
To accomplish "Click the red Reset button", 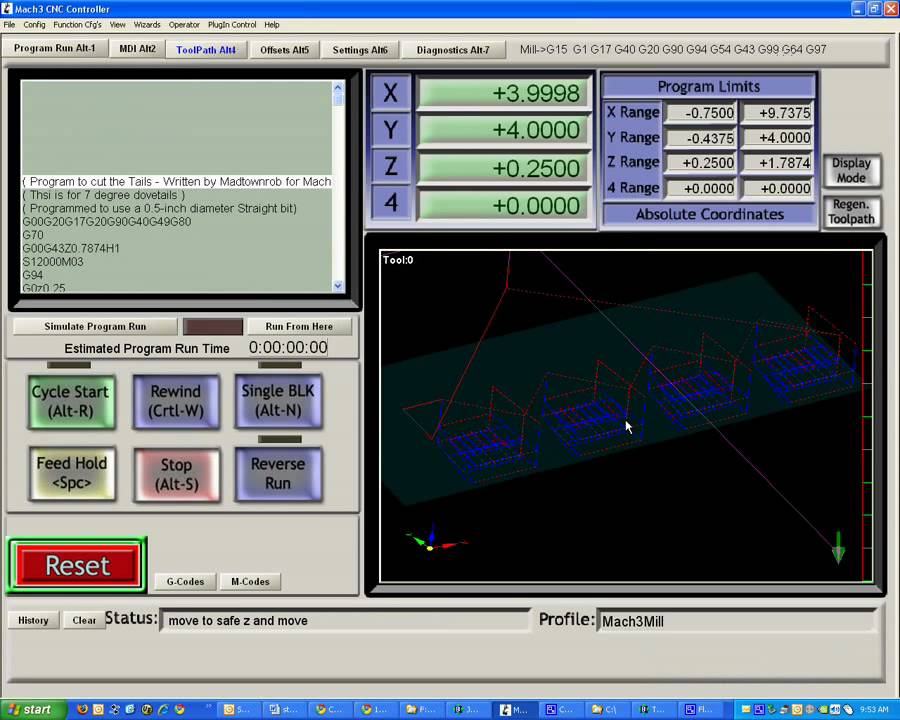I will pos(77,566).
